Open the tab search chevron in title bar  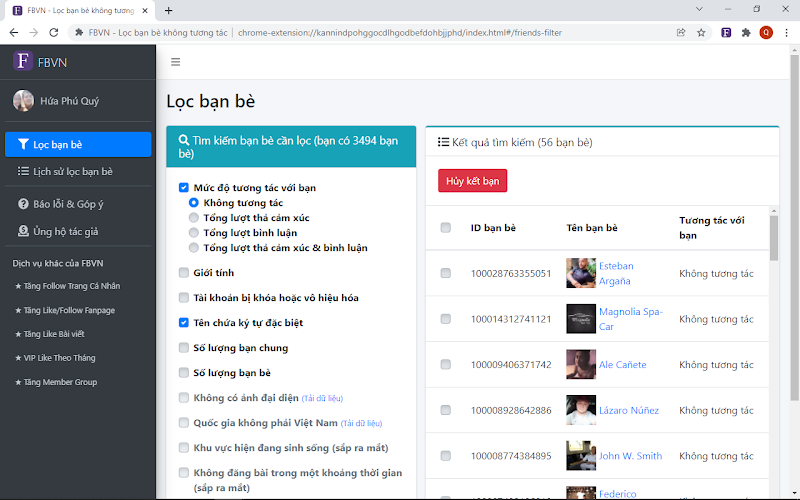699,9
